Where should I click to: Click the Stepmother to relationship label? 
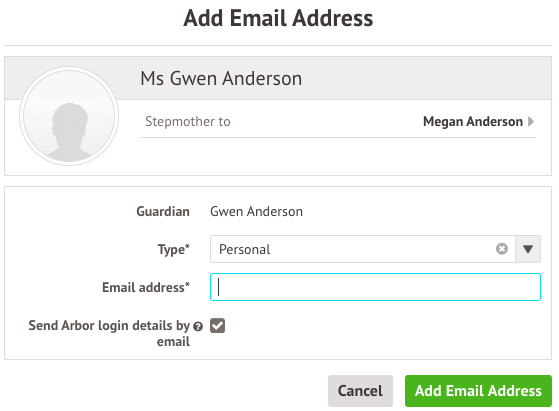coord(188,122)
